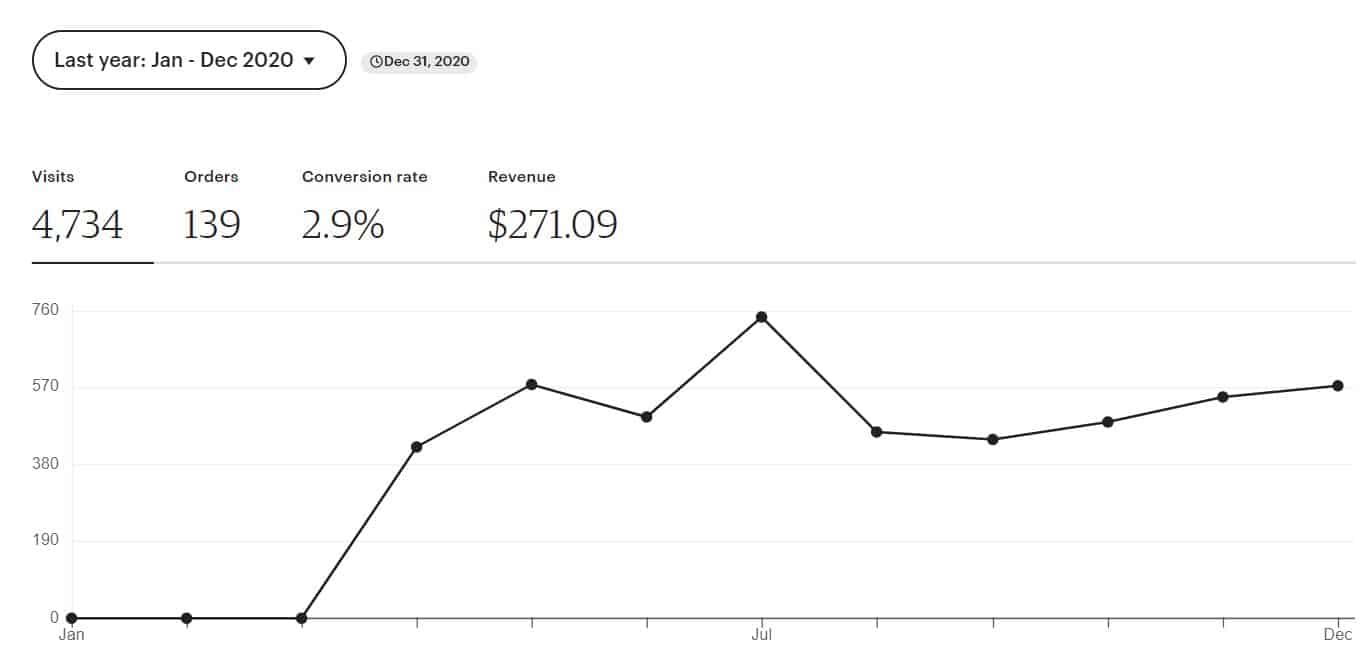The image size is (1367, 672).
Task: Click the November data point
Action: (1223, 397)
